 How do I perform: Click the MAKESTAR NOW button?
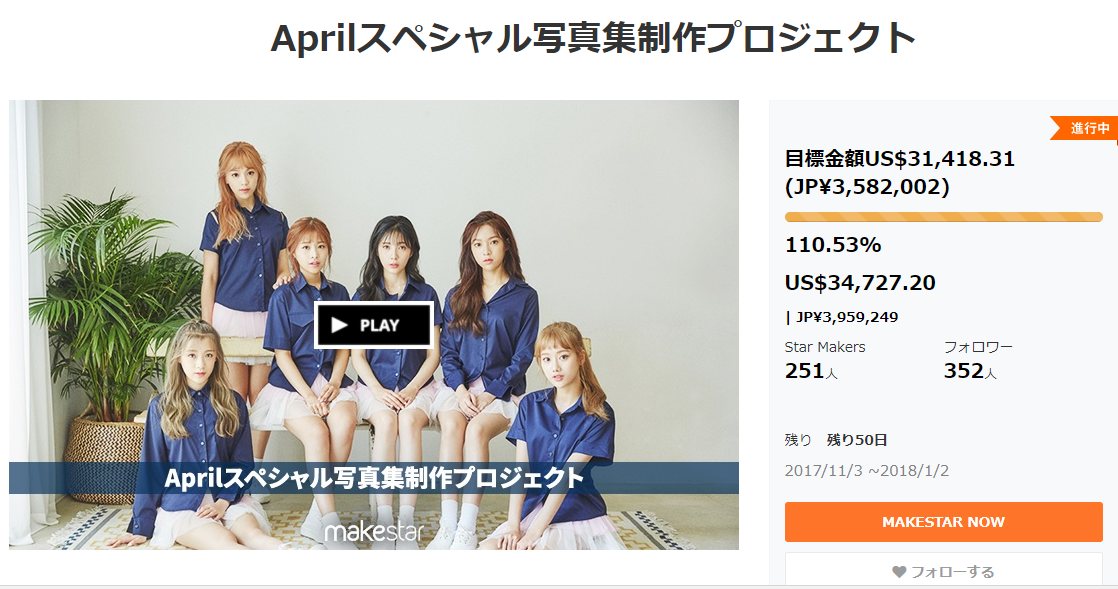click(943, 522)
